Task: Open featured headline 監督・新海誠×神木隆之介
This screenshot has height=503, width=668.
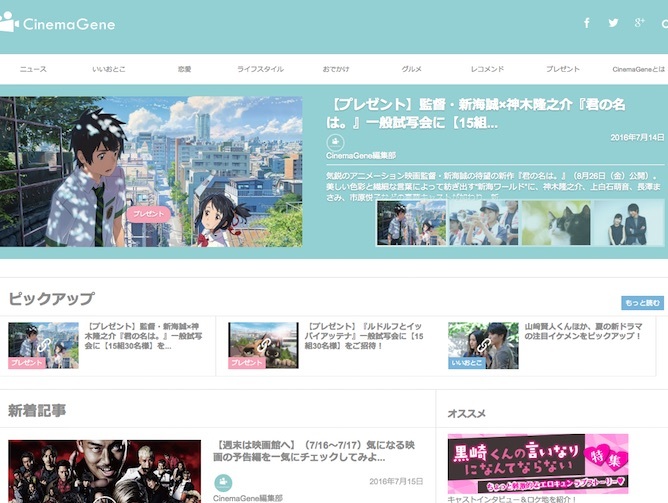Action: click(476, 113)
